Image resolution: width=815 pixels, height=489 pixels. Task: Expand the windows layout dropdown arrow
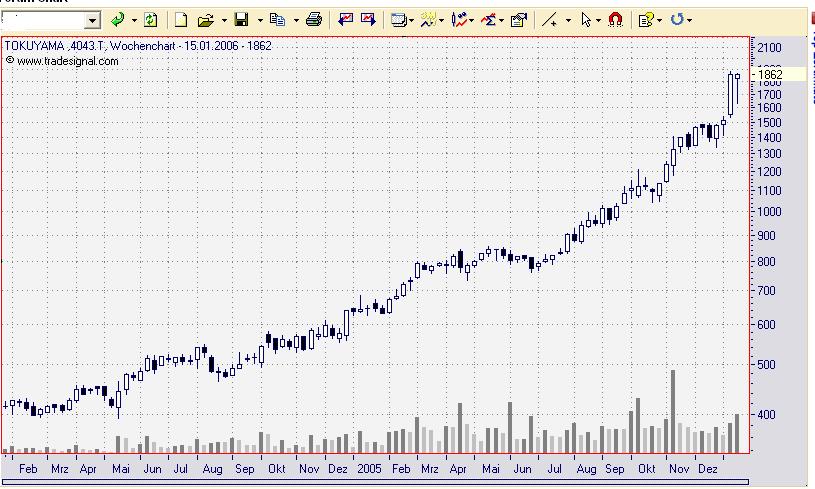(411, 21)
